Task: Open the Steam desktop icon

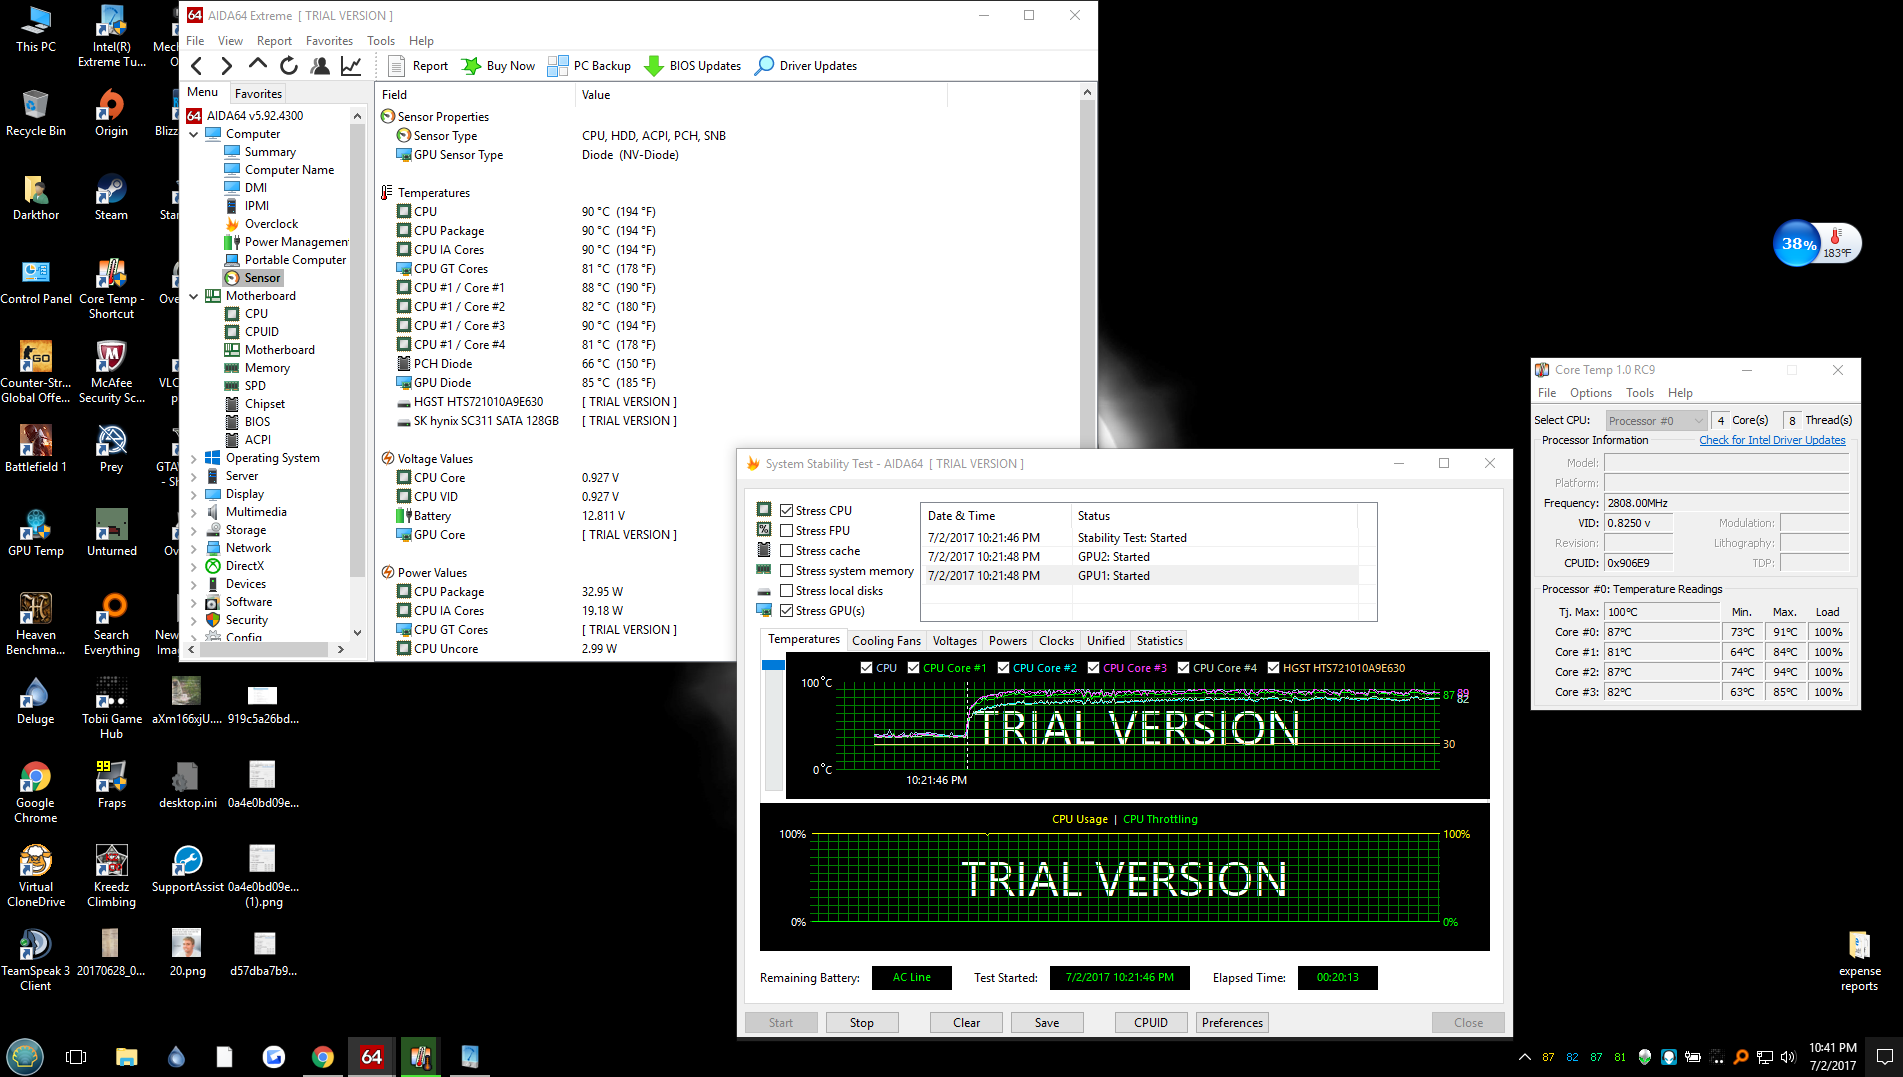Action: [111, 197]
